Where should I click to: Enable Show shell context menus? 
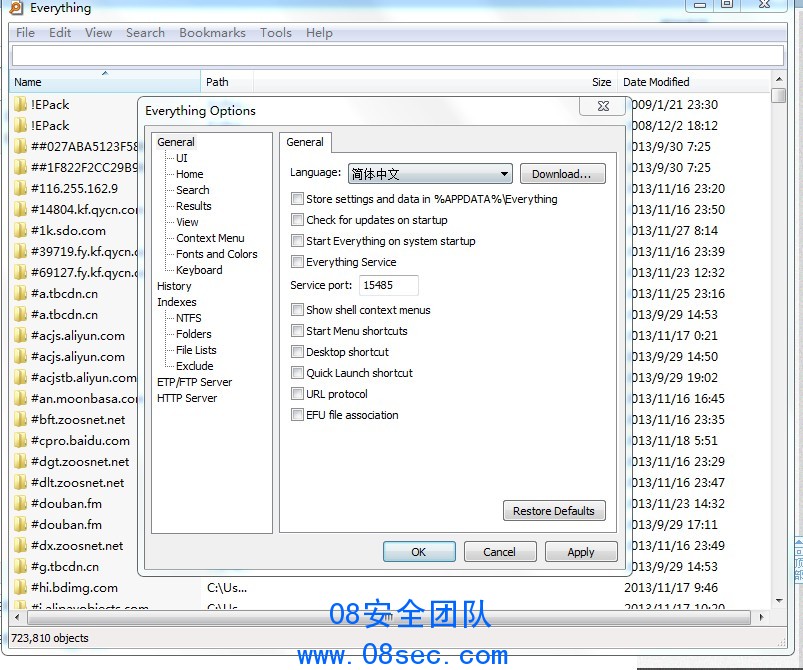pos(297,310)
